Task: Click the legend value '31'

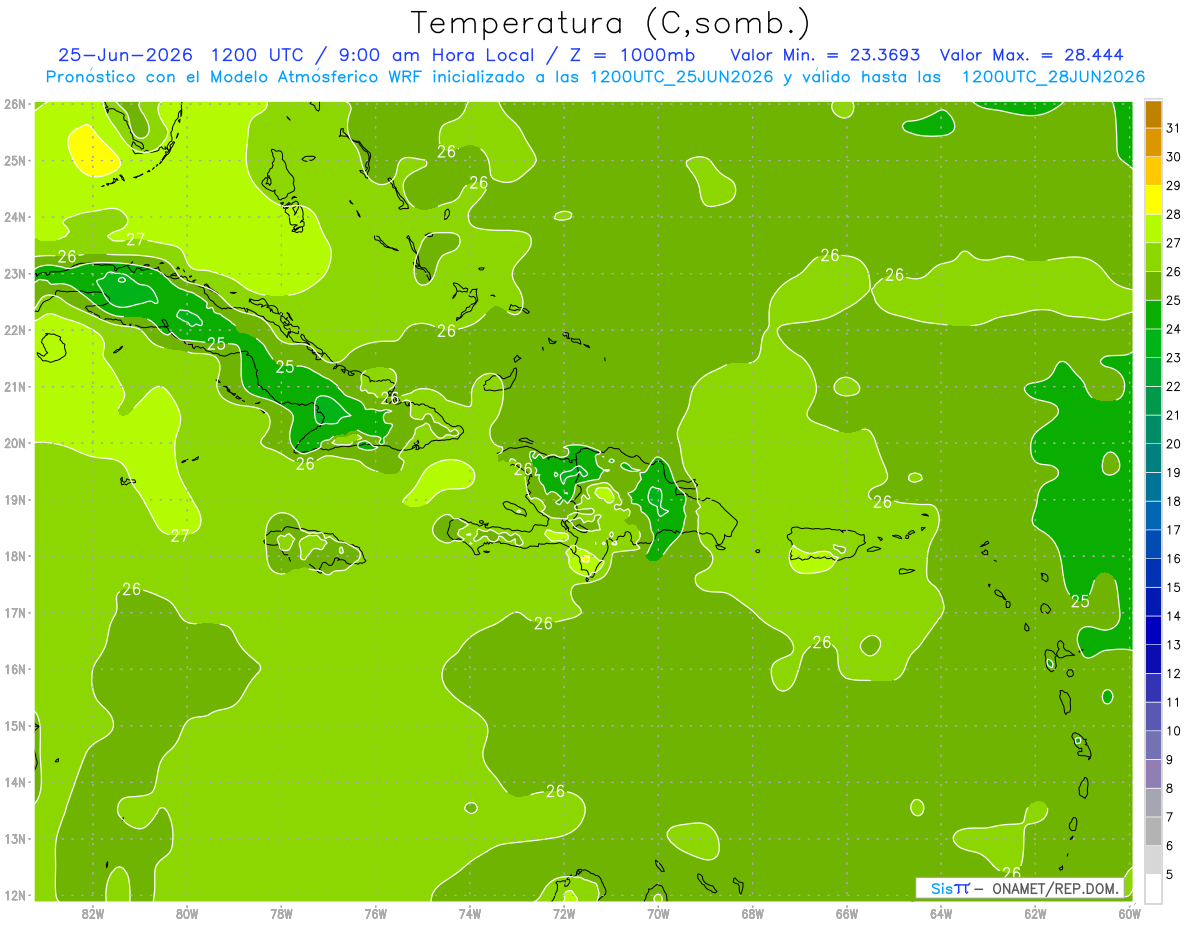Action: [x=1173, y=128]
